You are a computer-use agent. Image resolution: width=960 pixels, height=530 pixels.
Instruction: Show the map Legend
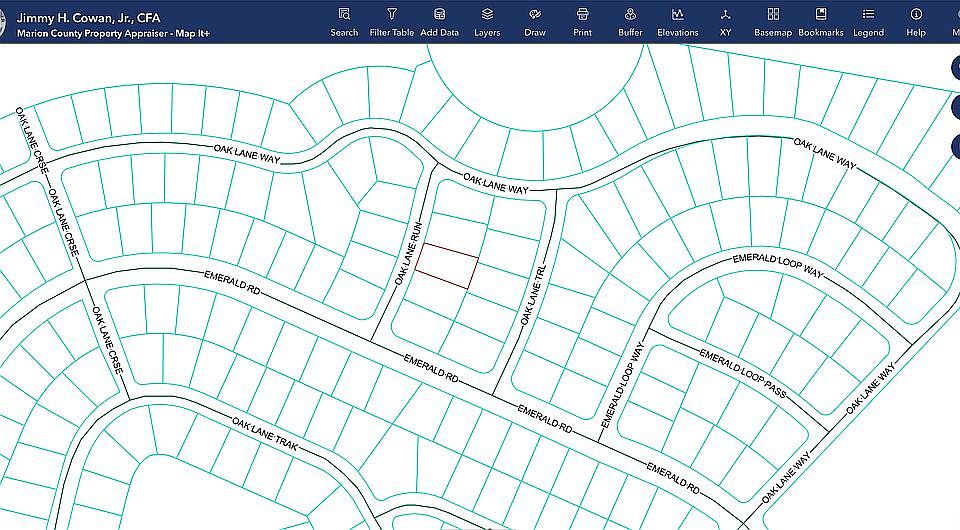pos(868,23)
